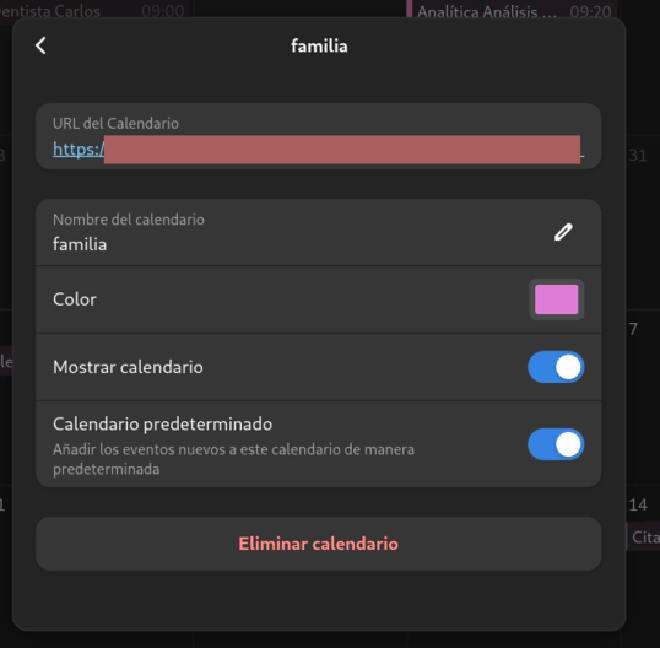Select day 14 in the background calendar

(x=638, y=504)
